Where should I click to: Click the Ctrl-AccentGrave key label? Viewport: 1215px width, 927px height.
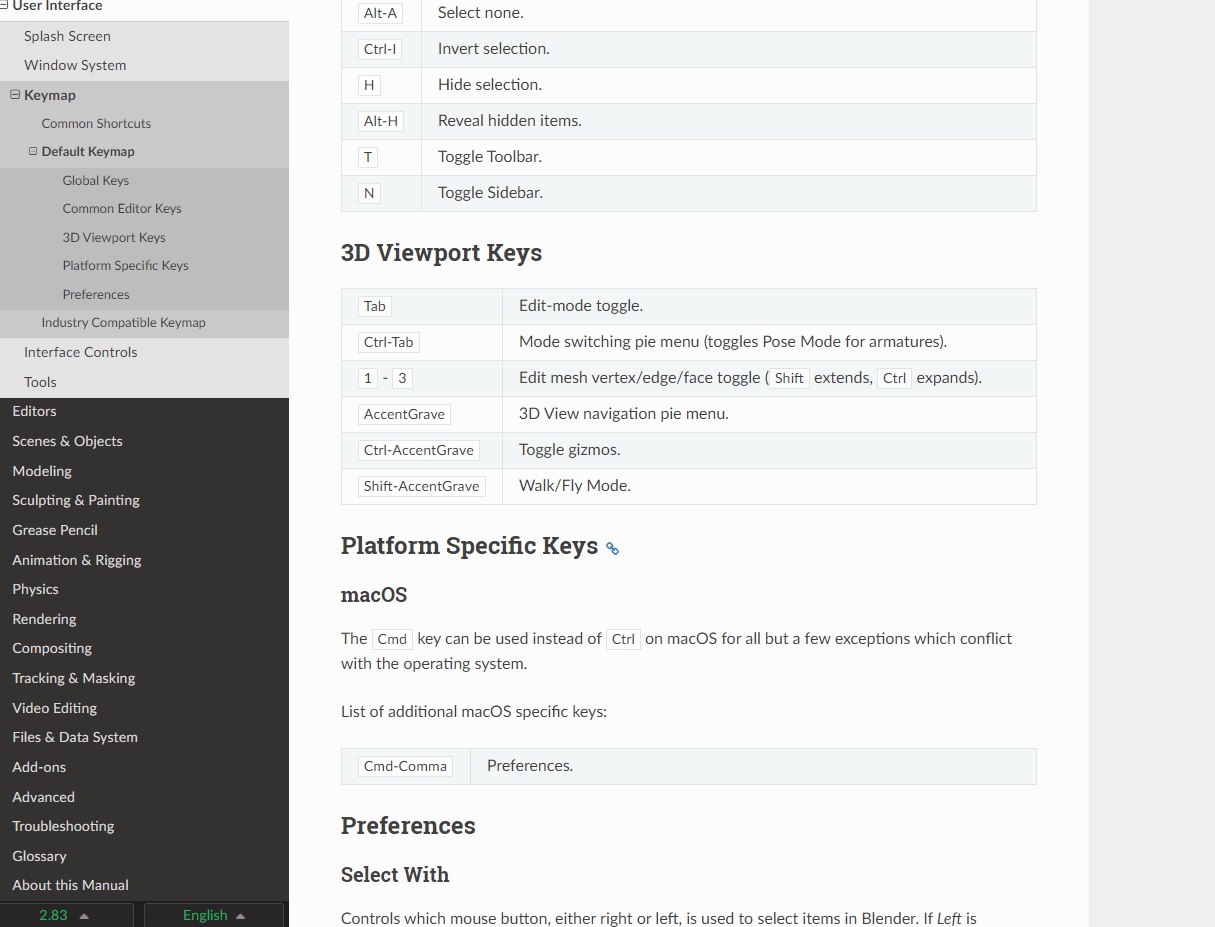point(419,450)
